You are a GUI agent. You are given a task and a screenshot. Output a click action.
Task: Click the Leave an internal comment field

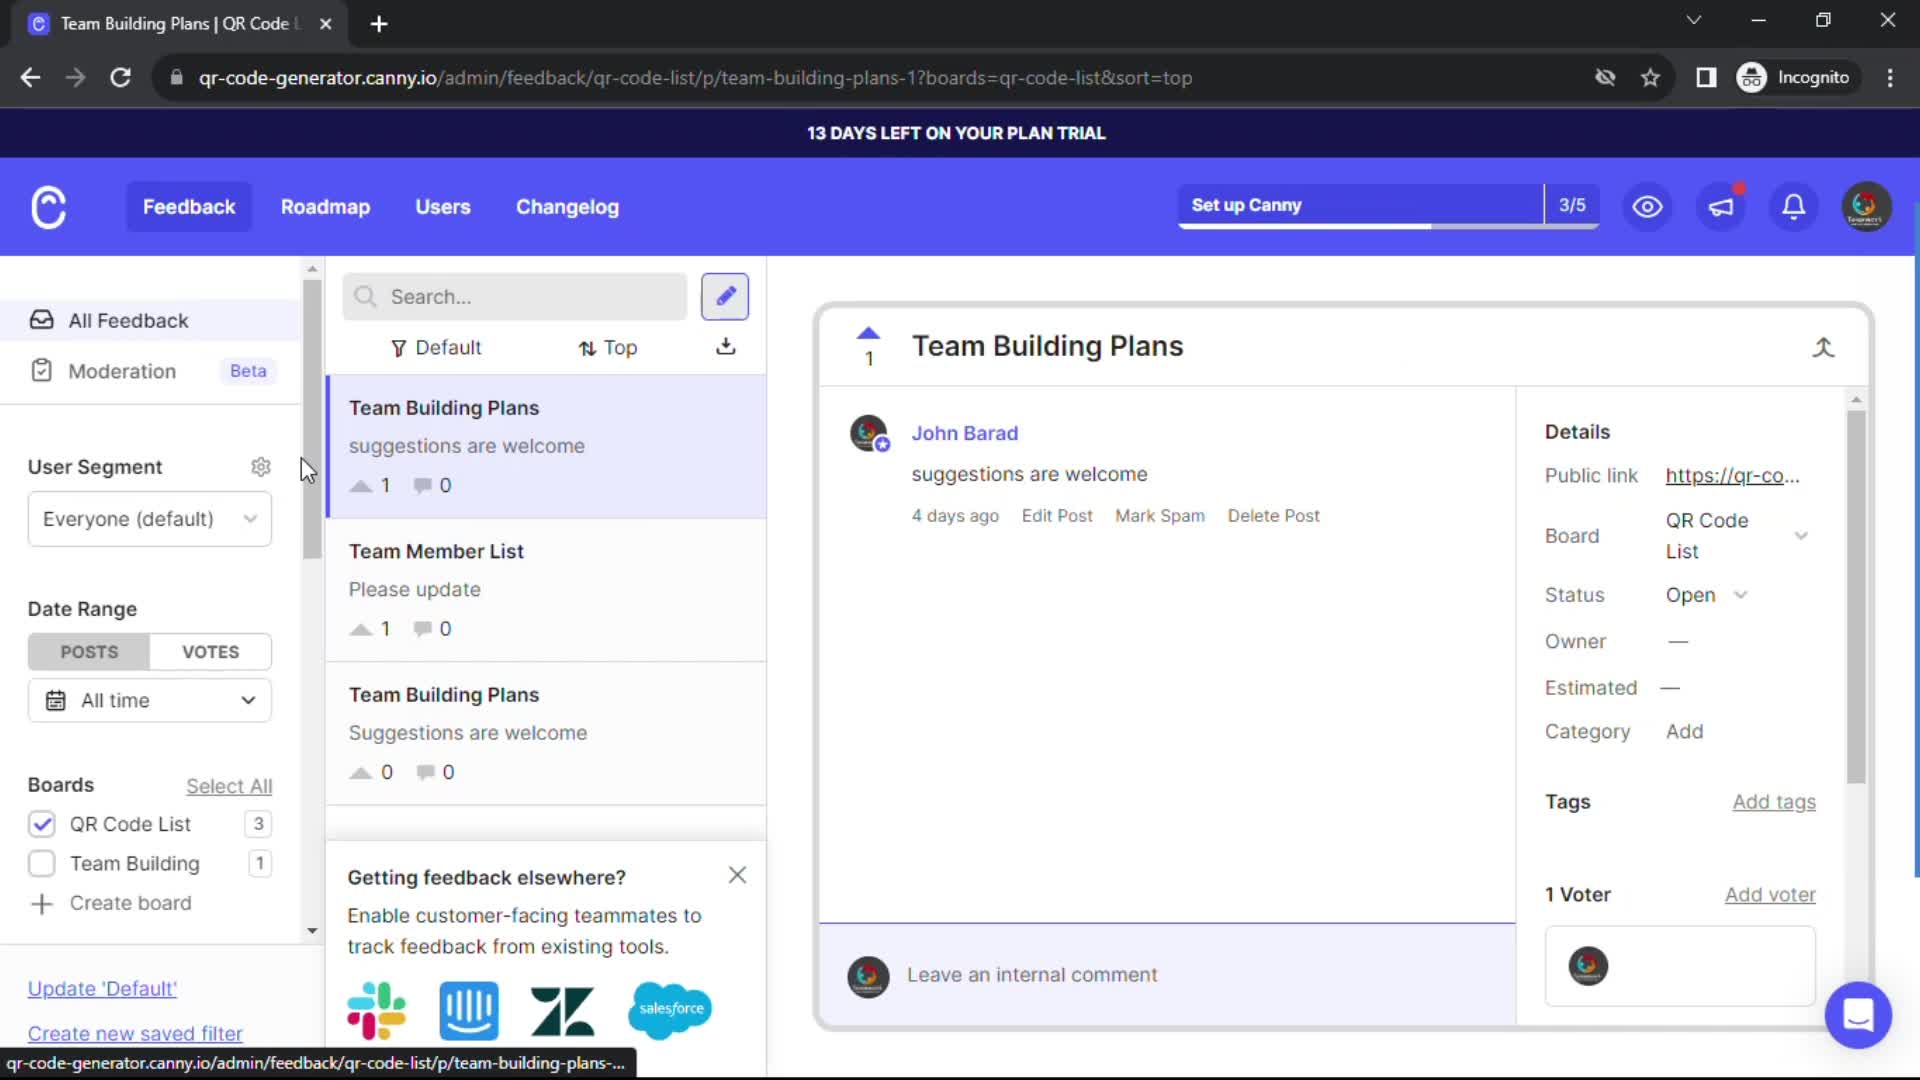click(x=1167, y=975)
